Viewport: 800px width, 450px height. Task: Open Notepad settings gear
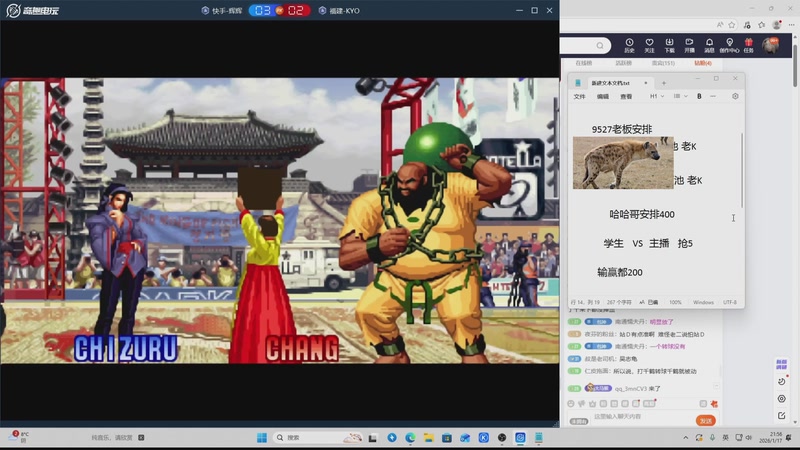735,96
